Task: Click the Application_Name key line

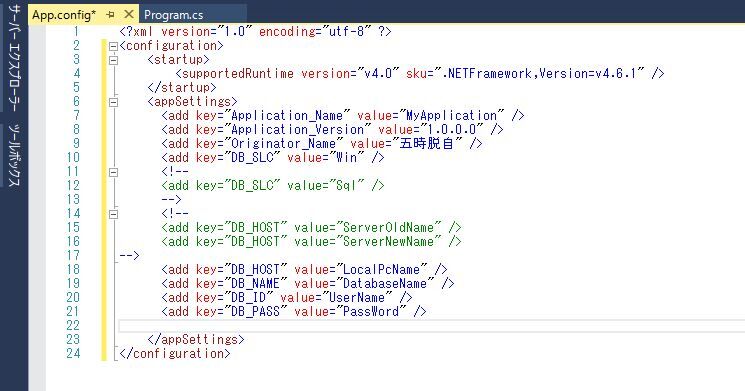Action: tap(343, 115)
